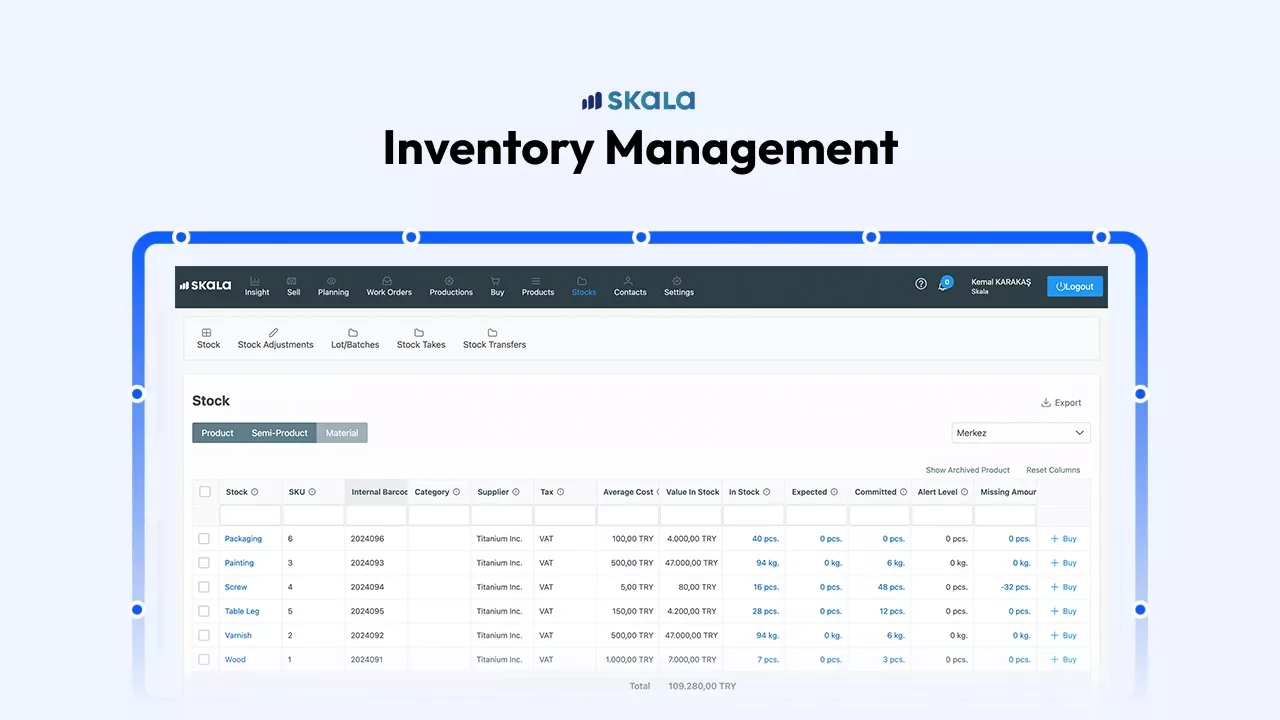Open the Buy cart icon in navbar
Viewport: 1280px width, 720px height.
pyautogui.click(x=497, y=281)
